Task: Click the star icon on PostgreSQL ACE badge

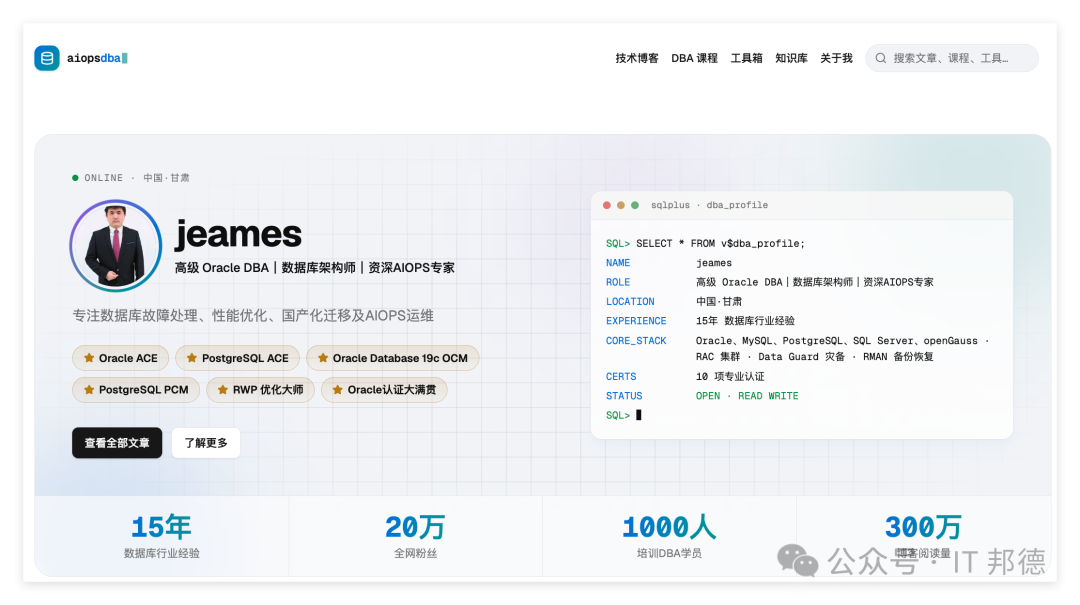Action: 191,358
